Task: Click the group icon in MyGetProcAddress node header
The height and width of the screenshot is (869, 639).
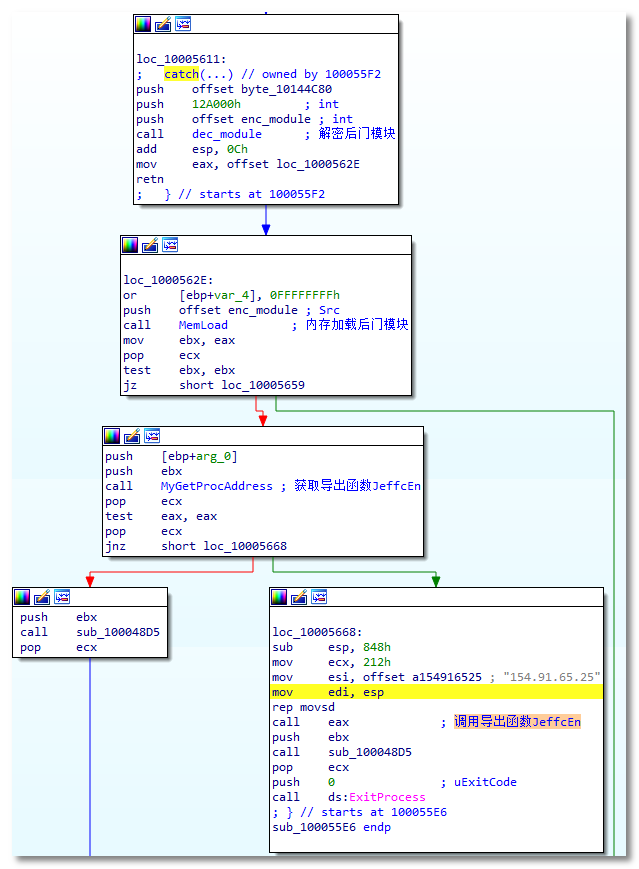Action: tap(152, 436)
